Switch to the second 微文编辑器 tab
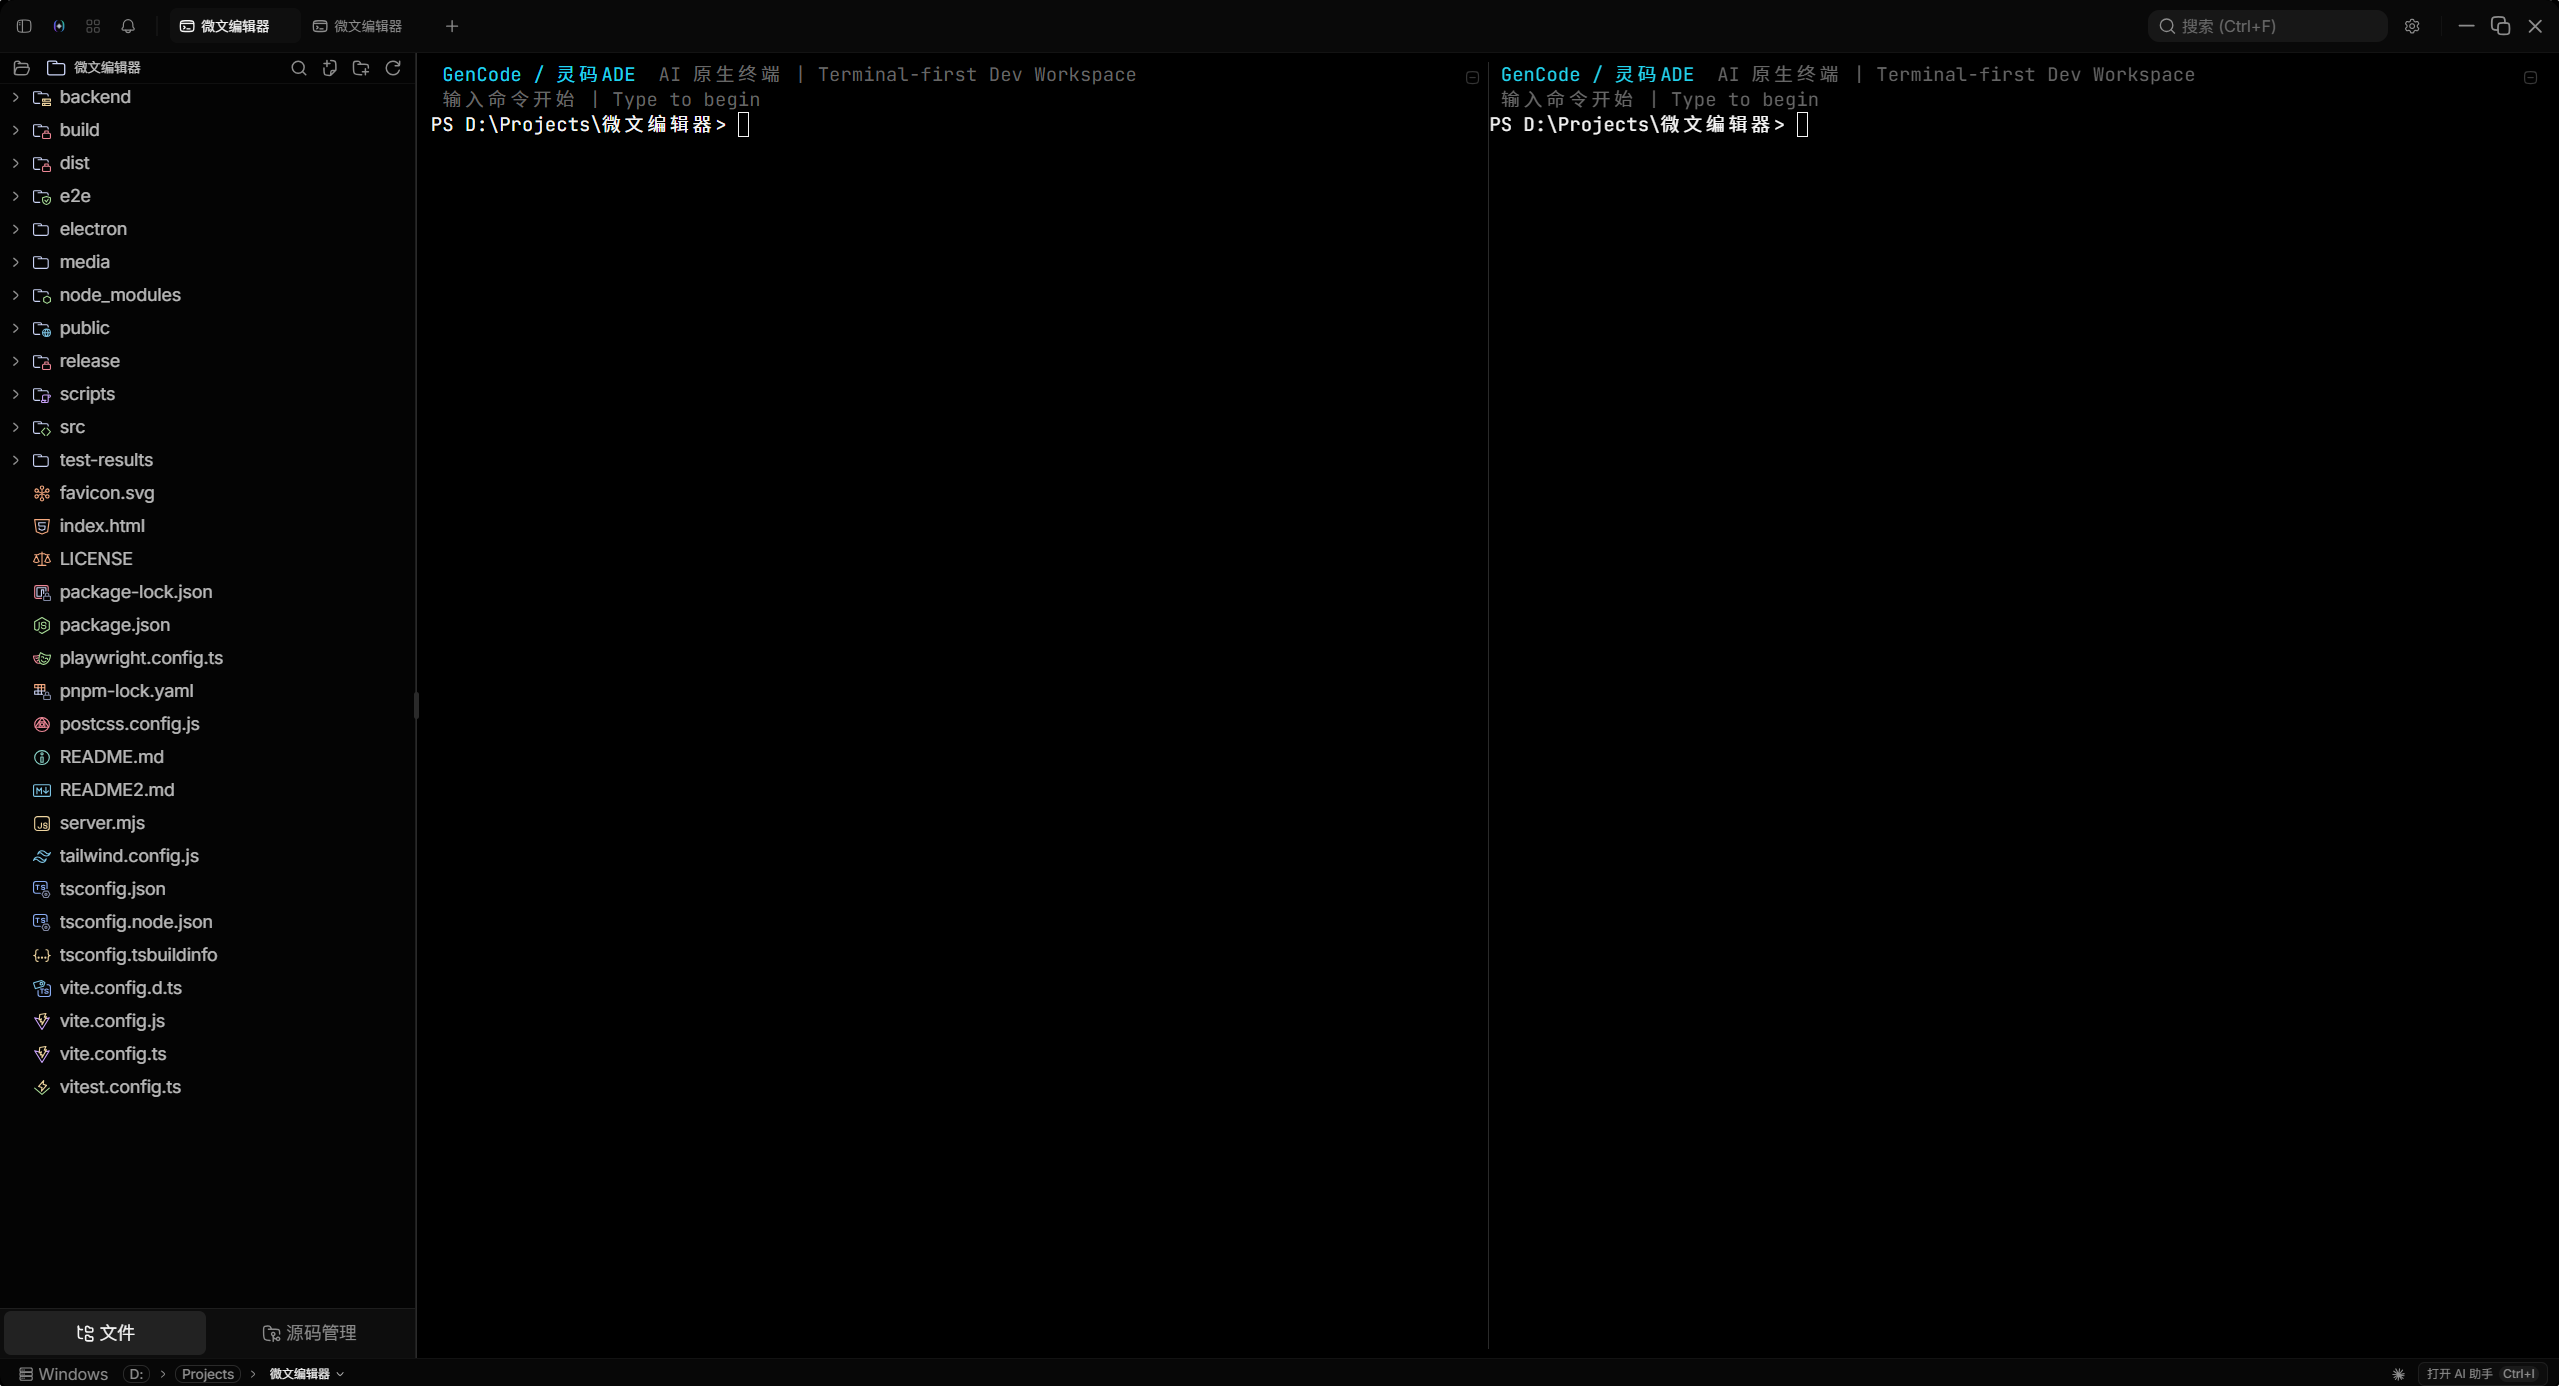The width and height of the screenshot is (2559, 1386). pyautogui.click(x=358, y=26)
